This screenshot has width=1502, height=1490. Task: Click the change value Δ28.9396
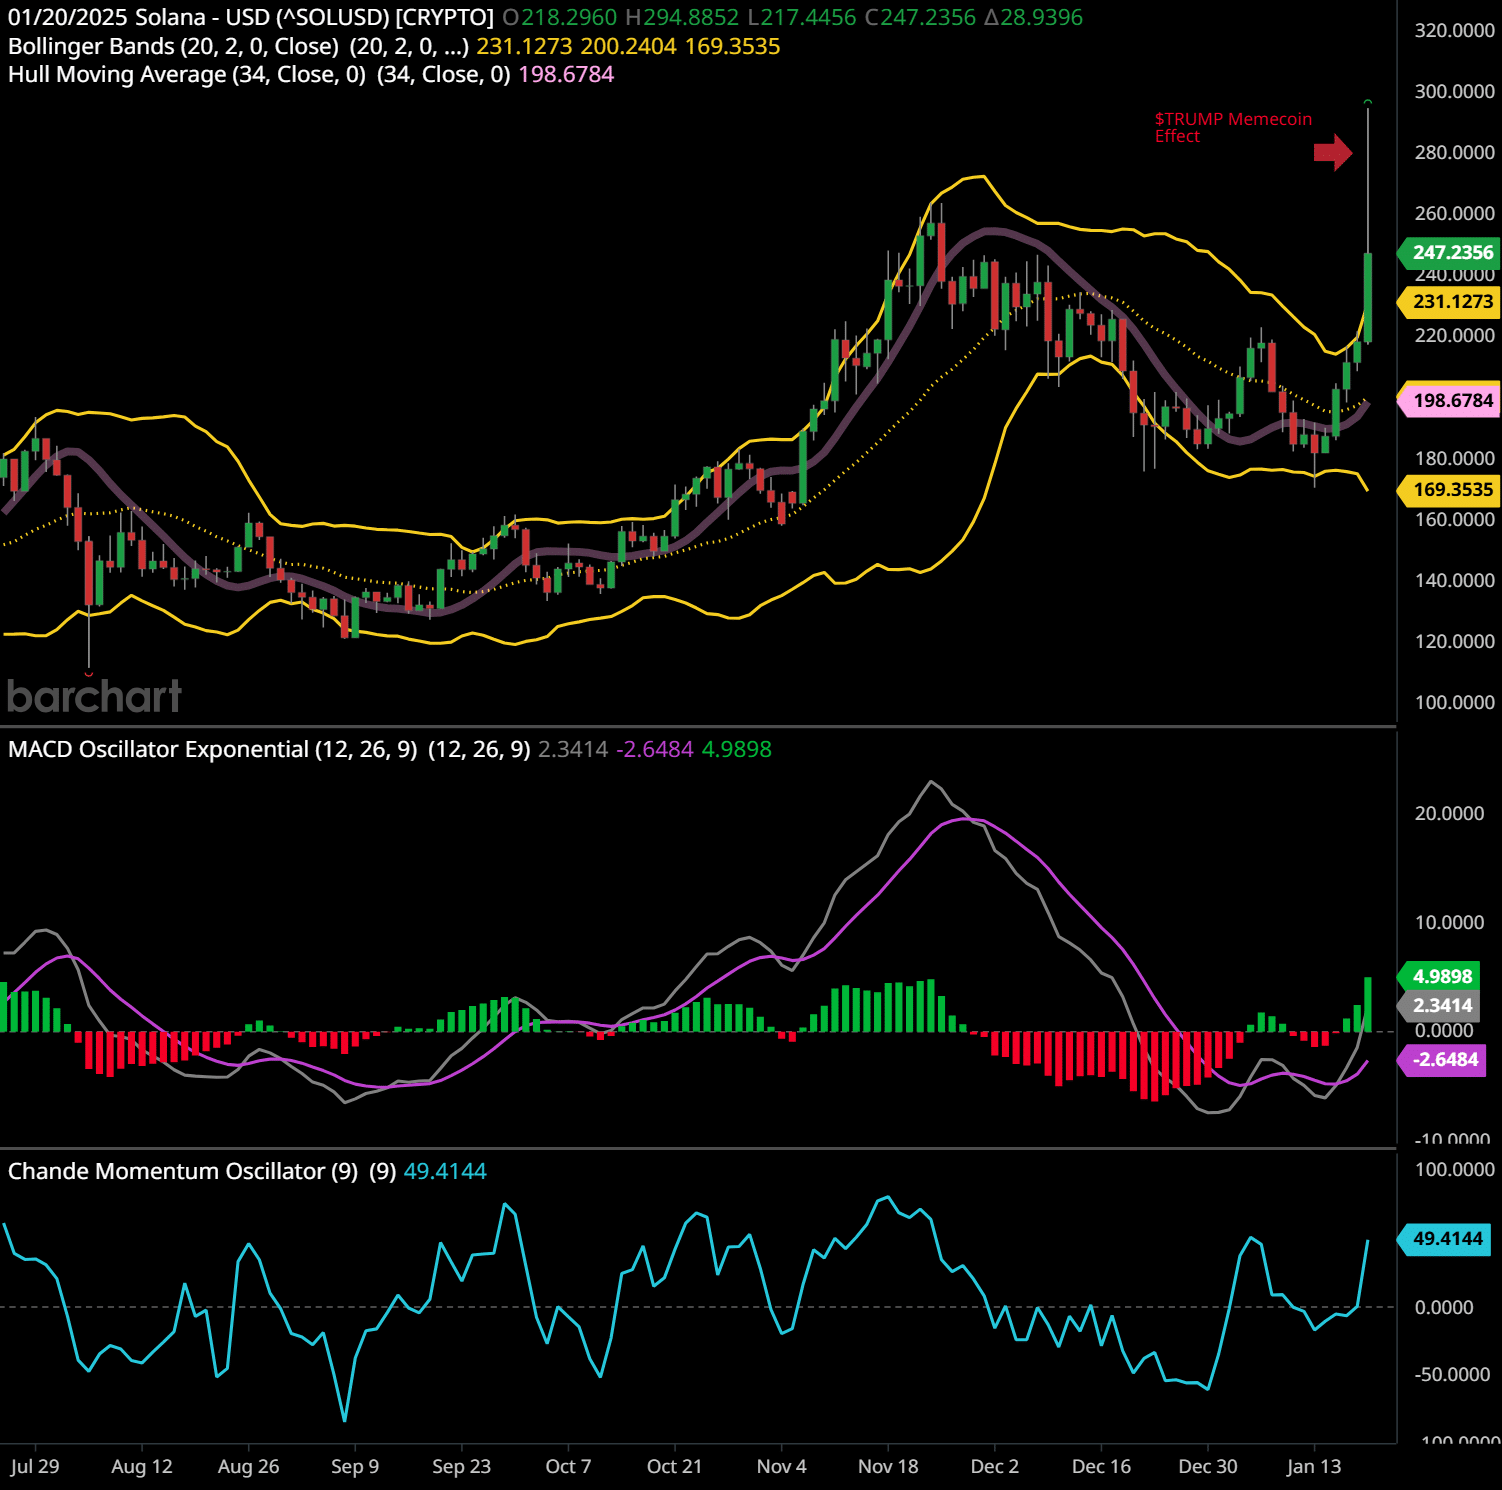point(1033,17)
